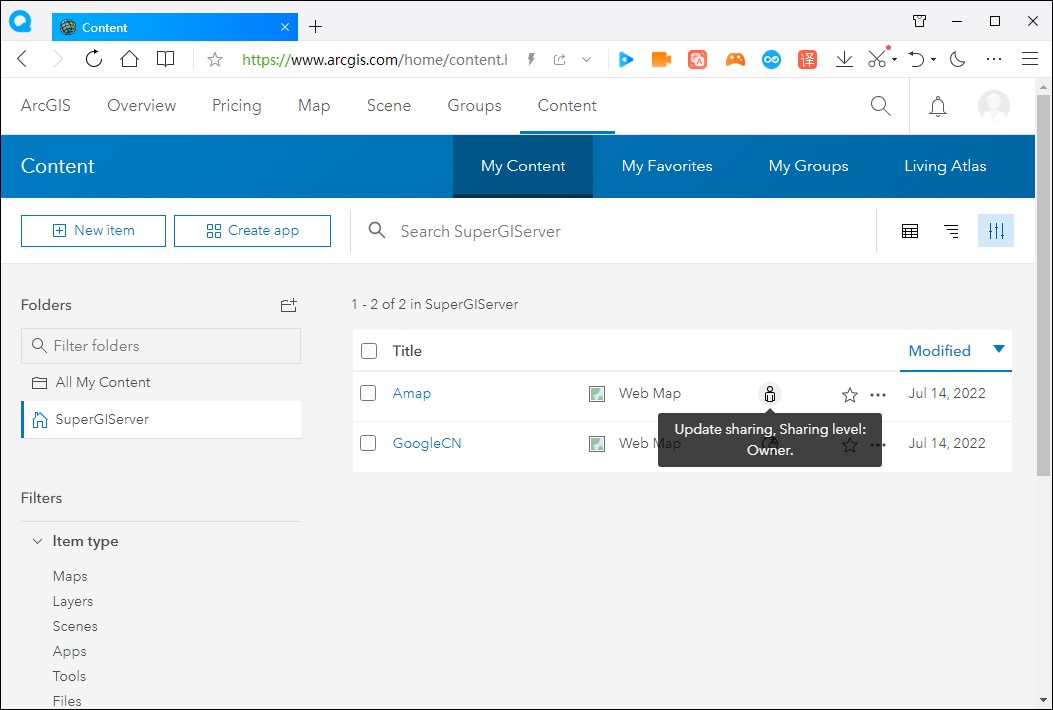
Task: Click the Filter folders input field
Action: click(161, 346)
